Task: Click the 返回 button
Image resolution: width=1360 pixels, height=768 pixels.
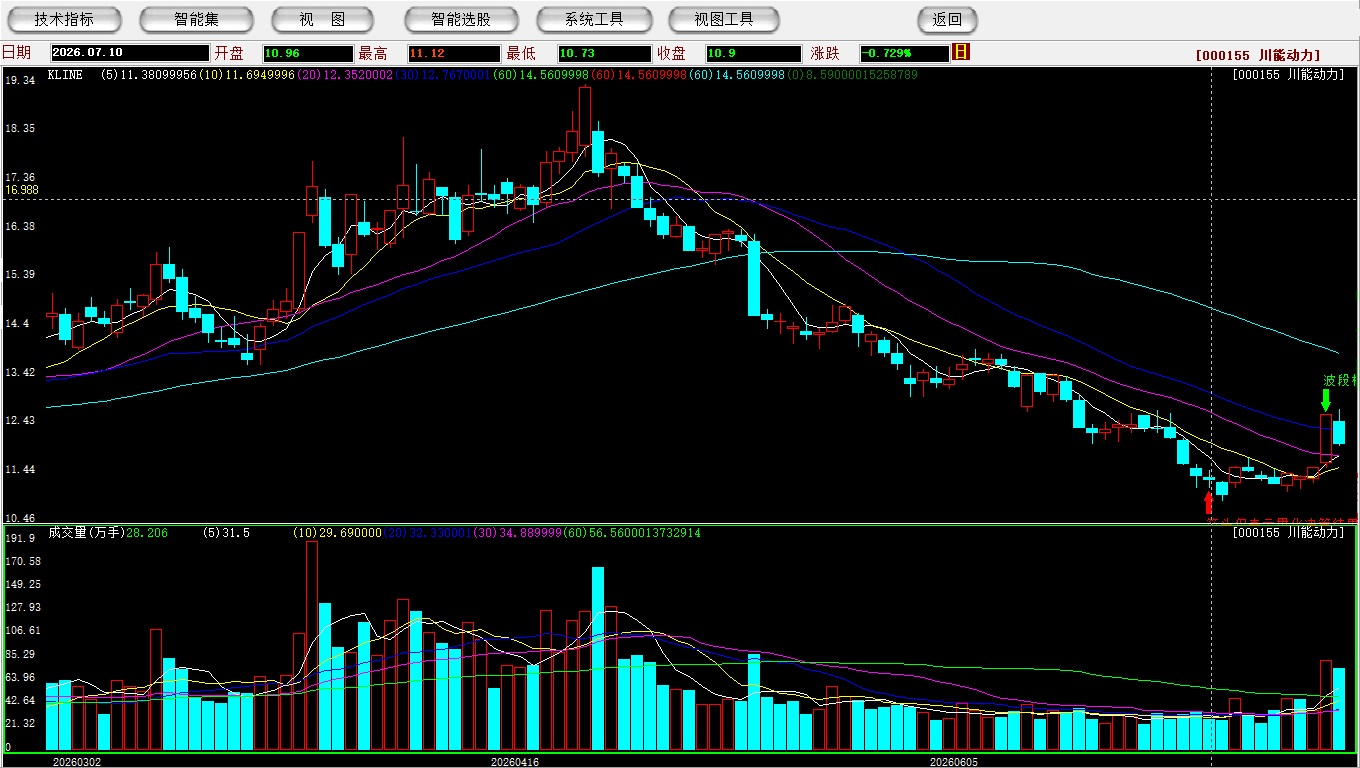Action: 947,19
